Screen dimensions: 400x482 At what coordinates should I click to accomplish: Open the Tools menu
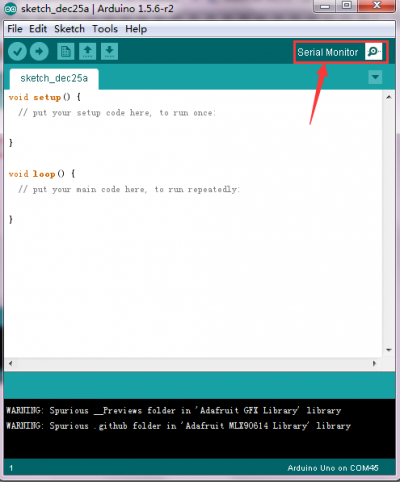(105, 29)
